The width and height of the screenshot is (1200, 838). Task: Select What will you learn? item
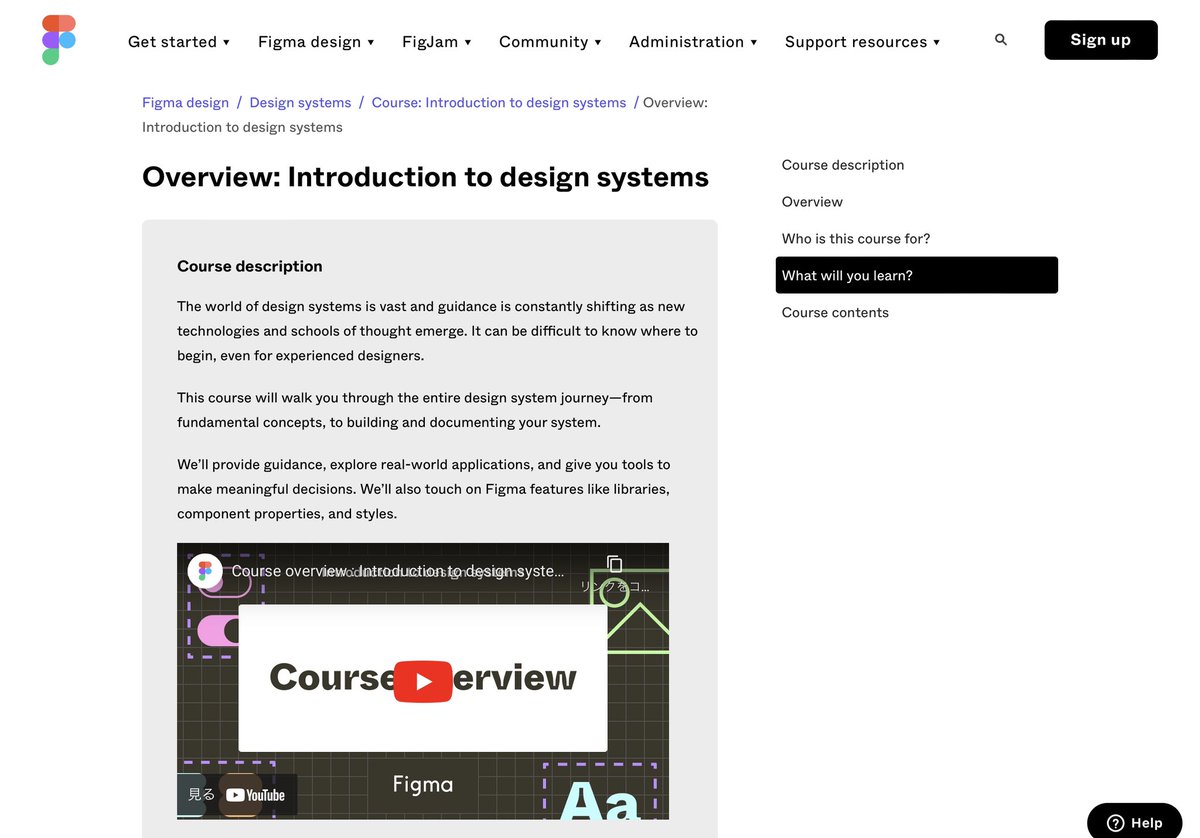[917, 275]
